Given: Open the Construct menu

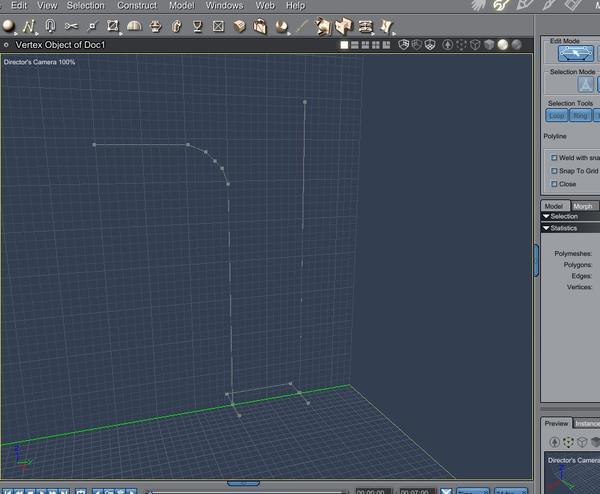Looking at the screenshot, I should (x=137, y=5).
